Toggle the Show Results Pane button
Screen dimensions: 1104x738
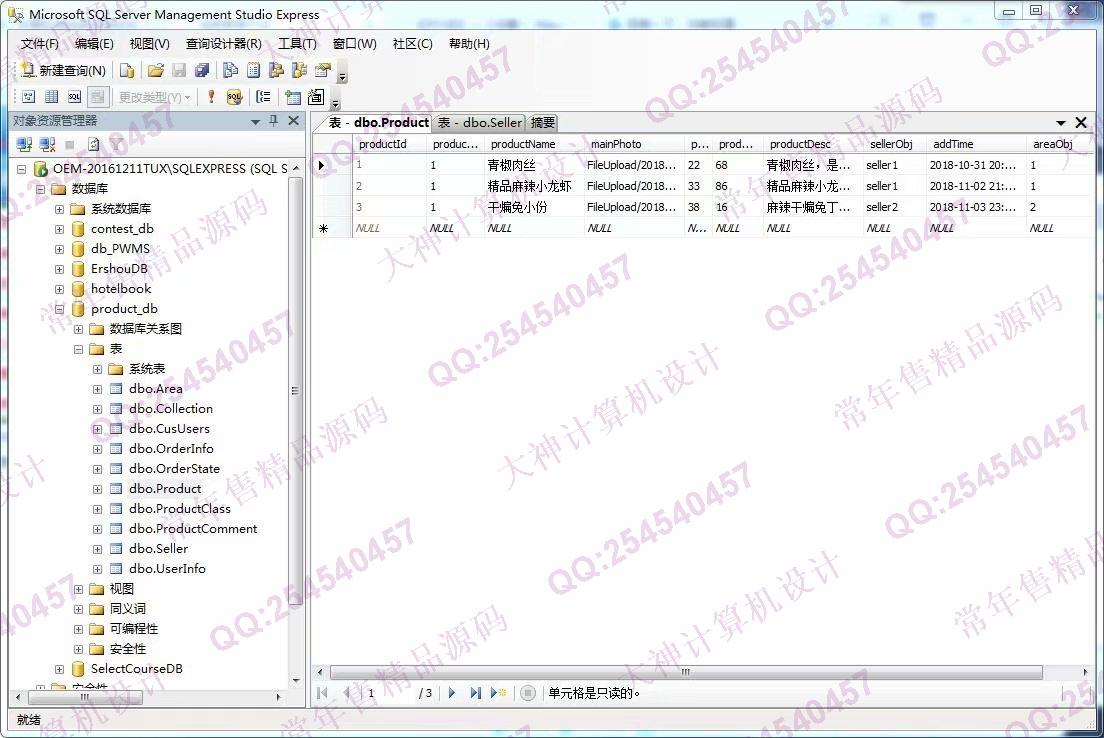coord(98,97)
